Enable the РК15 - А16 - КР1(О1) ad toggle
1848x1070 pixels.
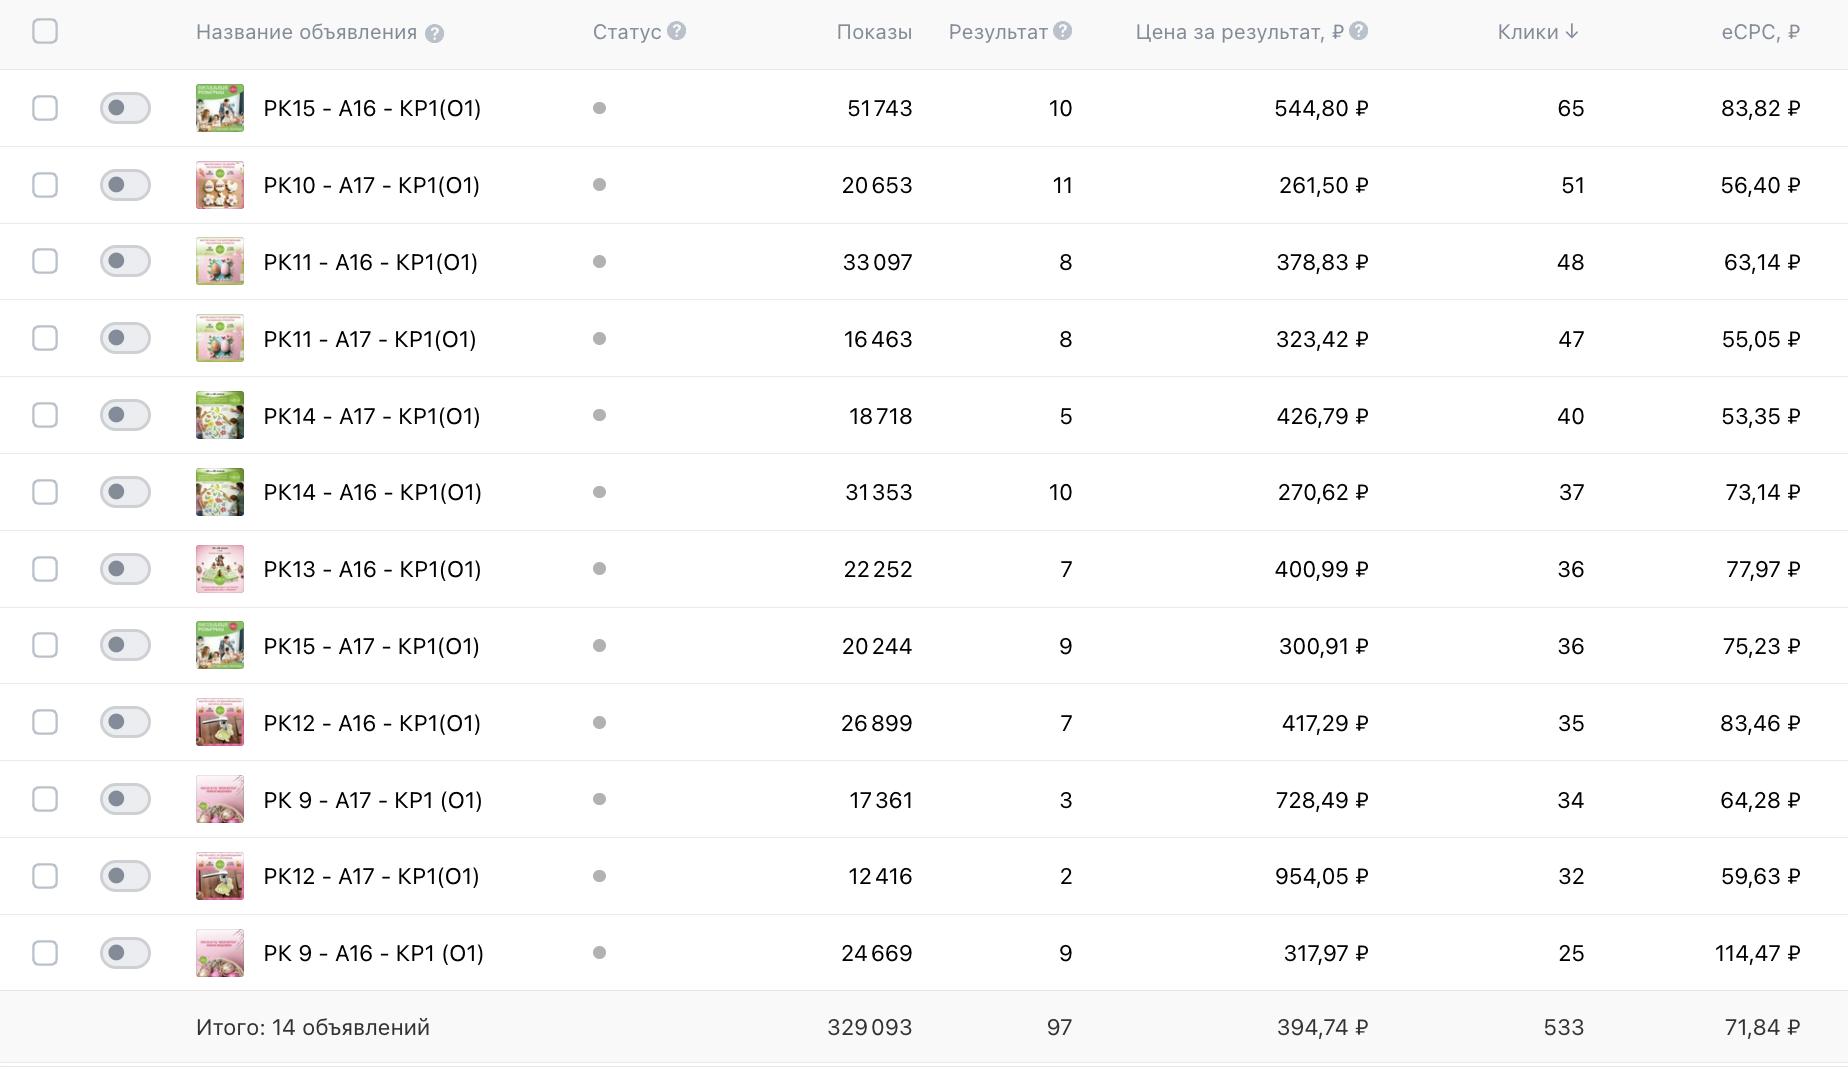coord(125,108)
